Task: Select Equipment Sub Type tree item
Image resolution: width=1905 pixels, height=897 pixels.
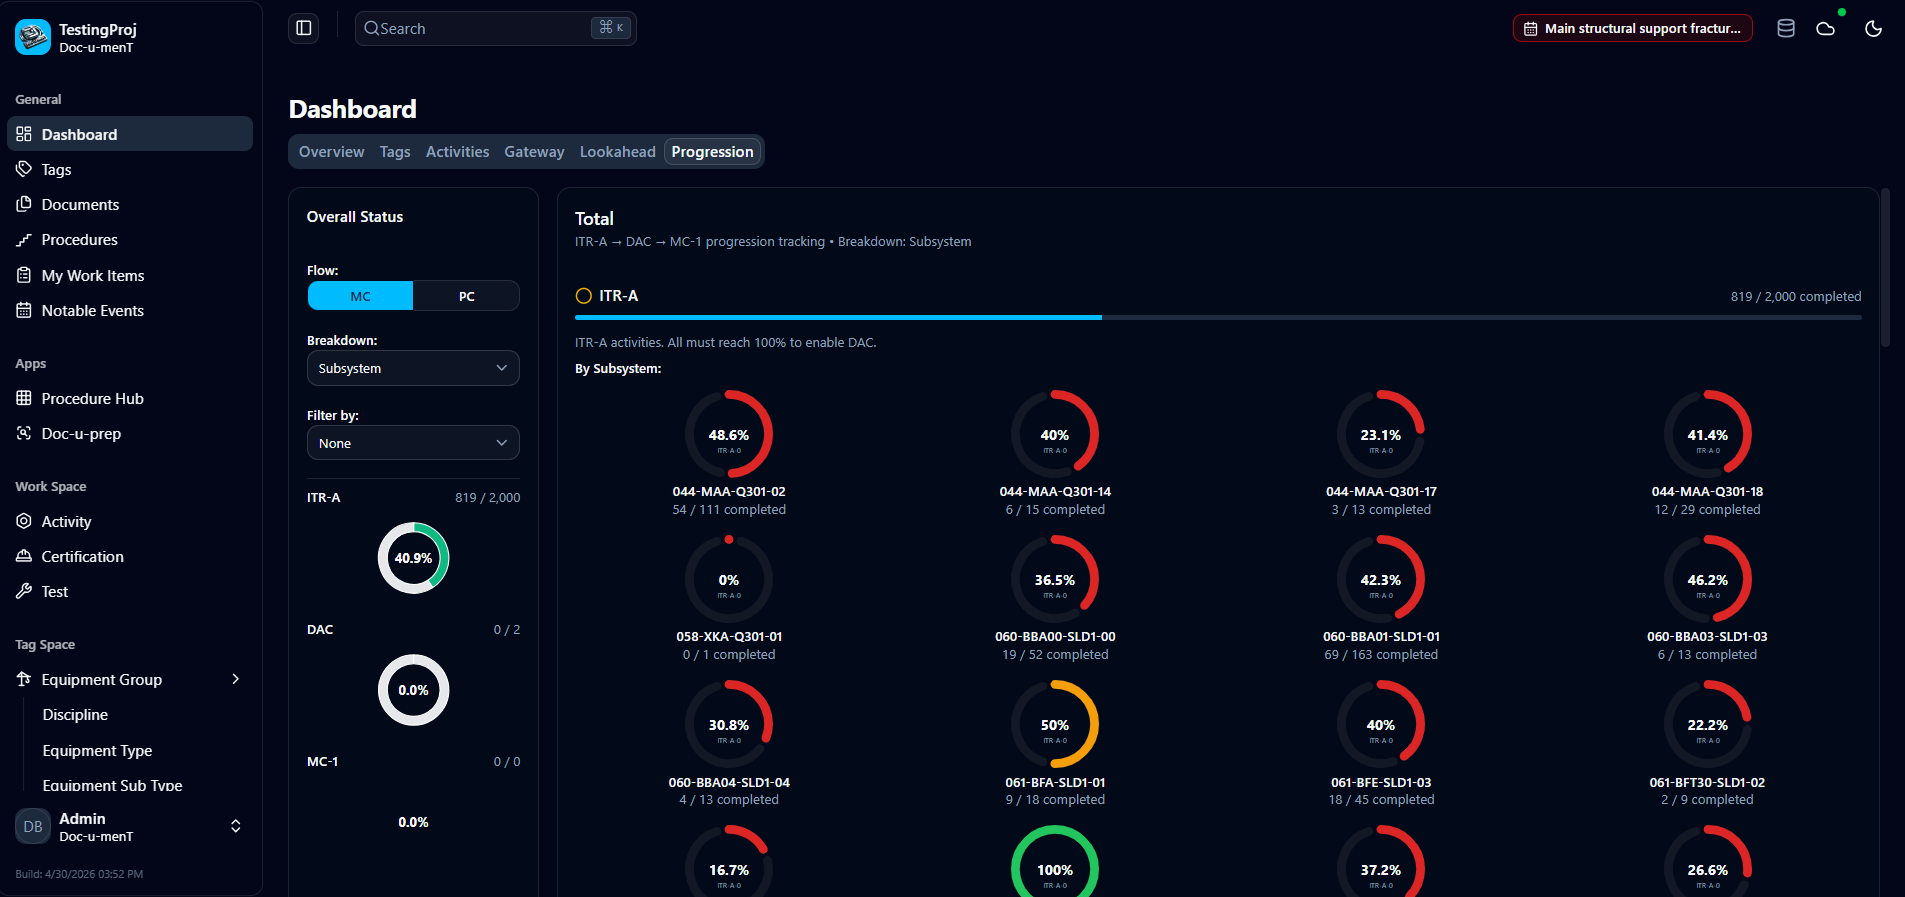Action: point(112,786)
